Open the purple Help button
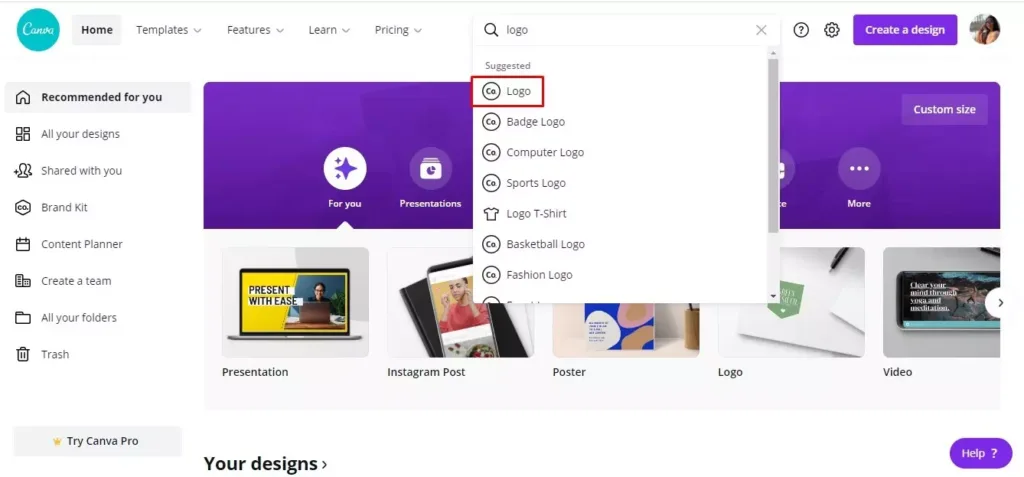The height and width of the screenshot is (477, 1024). [981, 453]
